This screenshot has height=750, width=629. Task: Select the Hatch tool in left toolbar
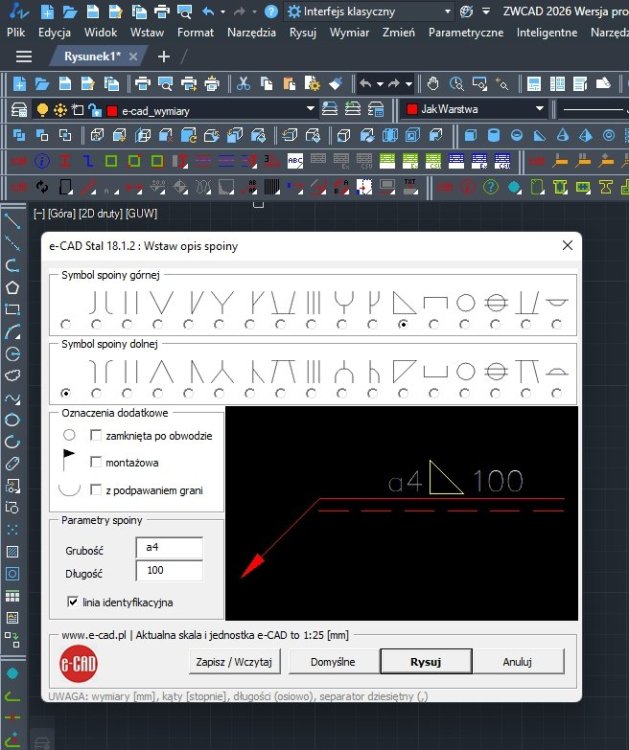(x=12, y=551)
